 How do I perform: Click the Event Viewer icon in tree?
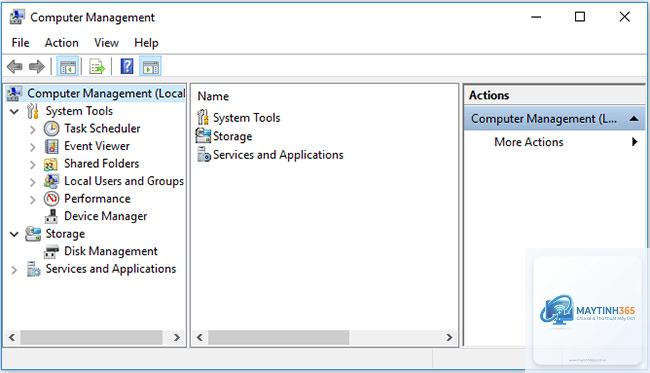coord(51,146)
